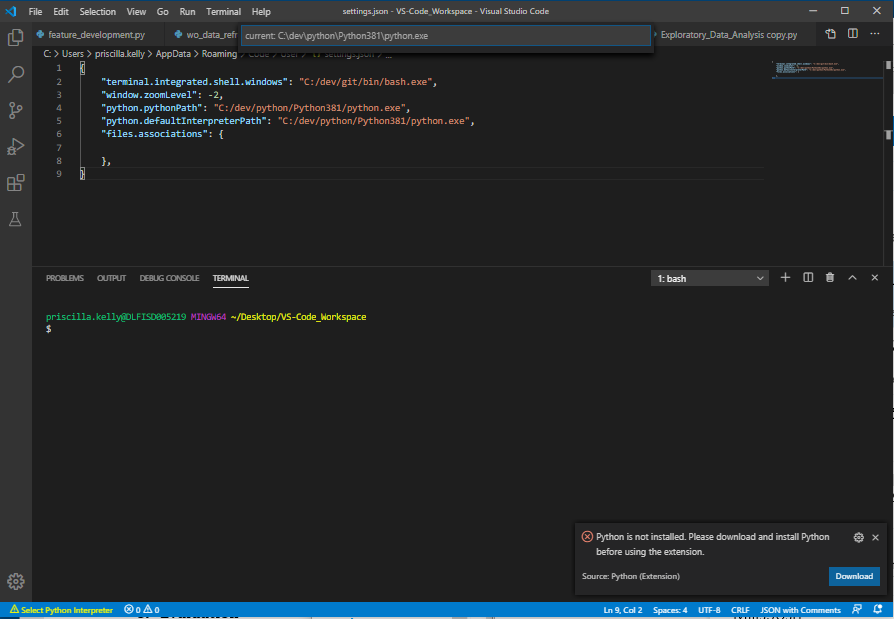Open the Explorer sidebar icon
Image resolution: width=894 pixels, height=619 pixels.
(x=15, y=37)
